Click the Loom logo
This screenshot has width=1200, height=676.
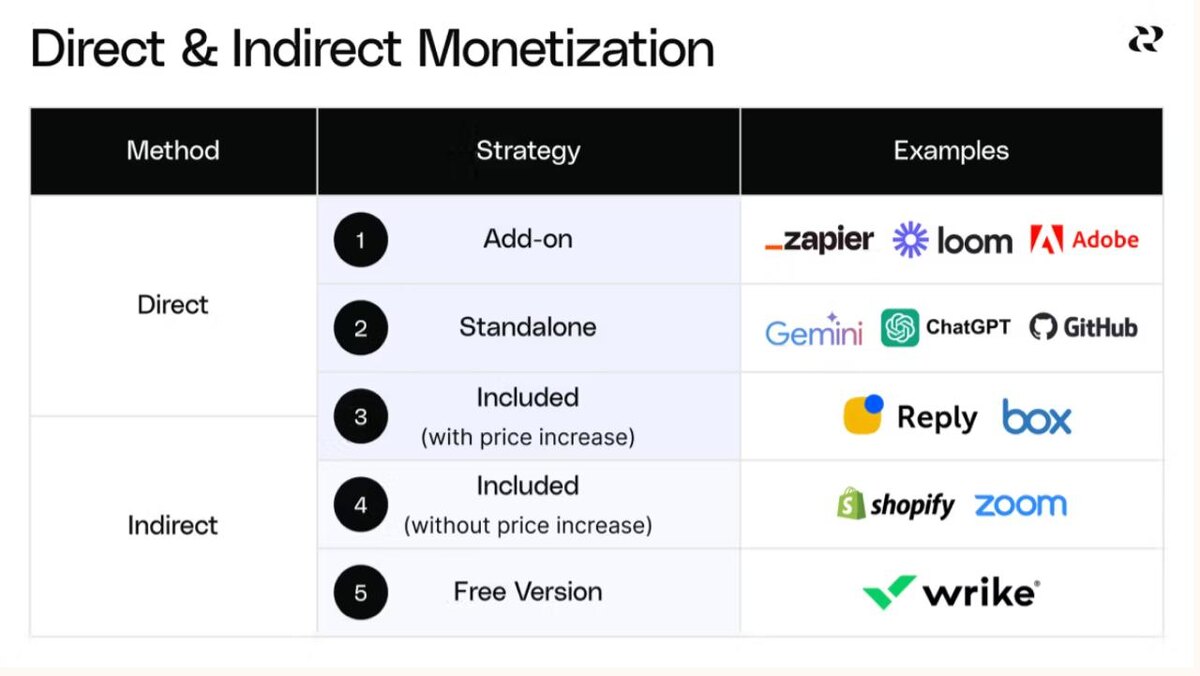coord(951,240)
